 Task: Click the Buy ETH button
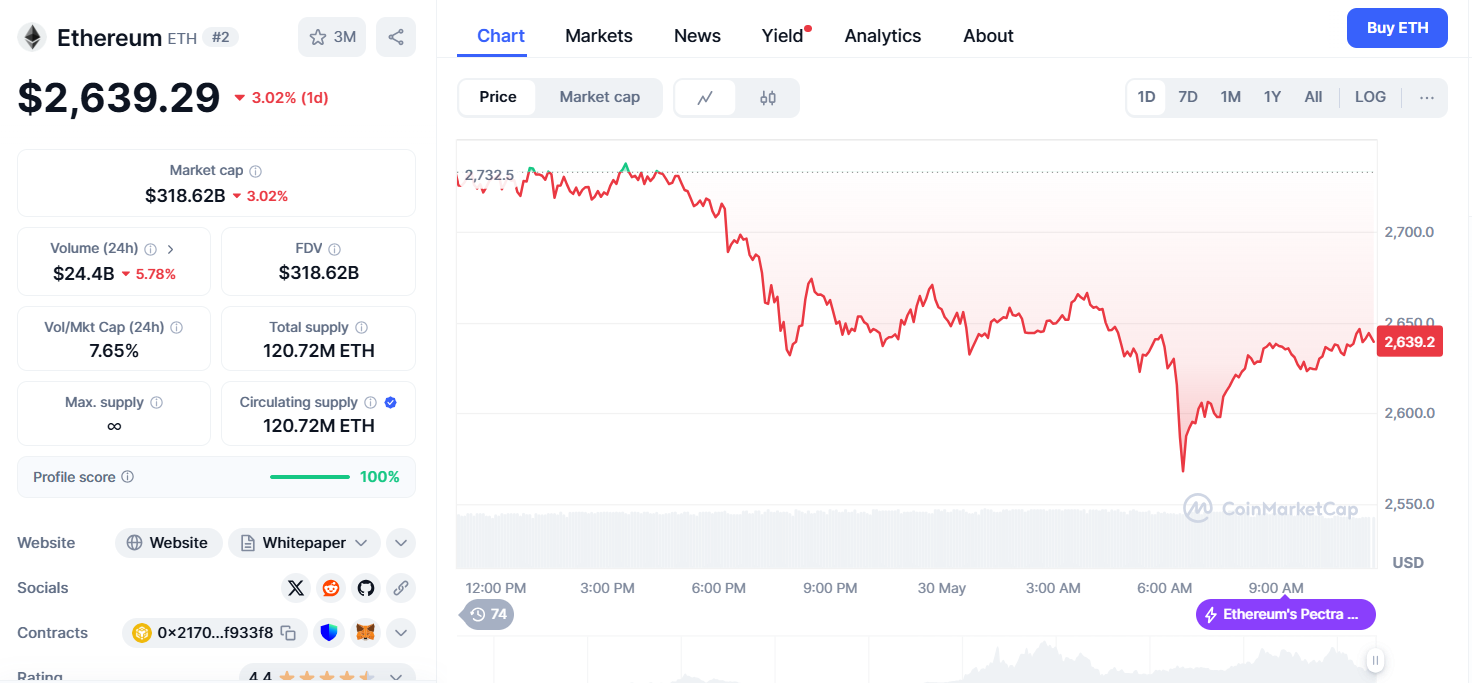point(1397,28)
